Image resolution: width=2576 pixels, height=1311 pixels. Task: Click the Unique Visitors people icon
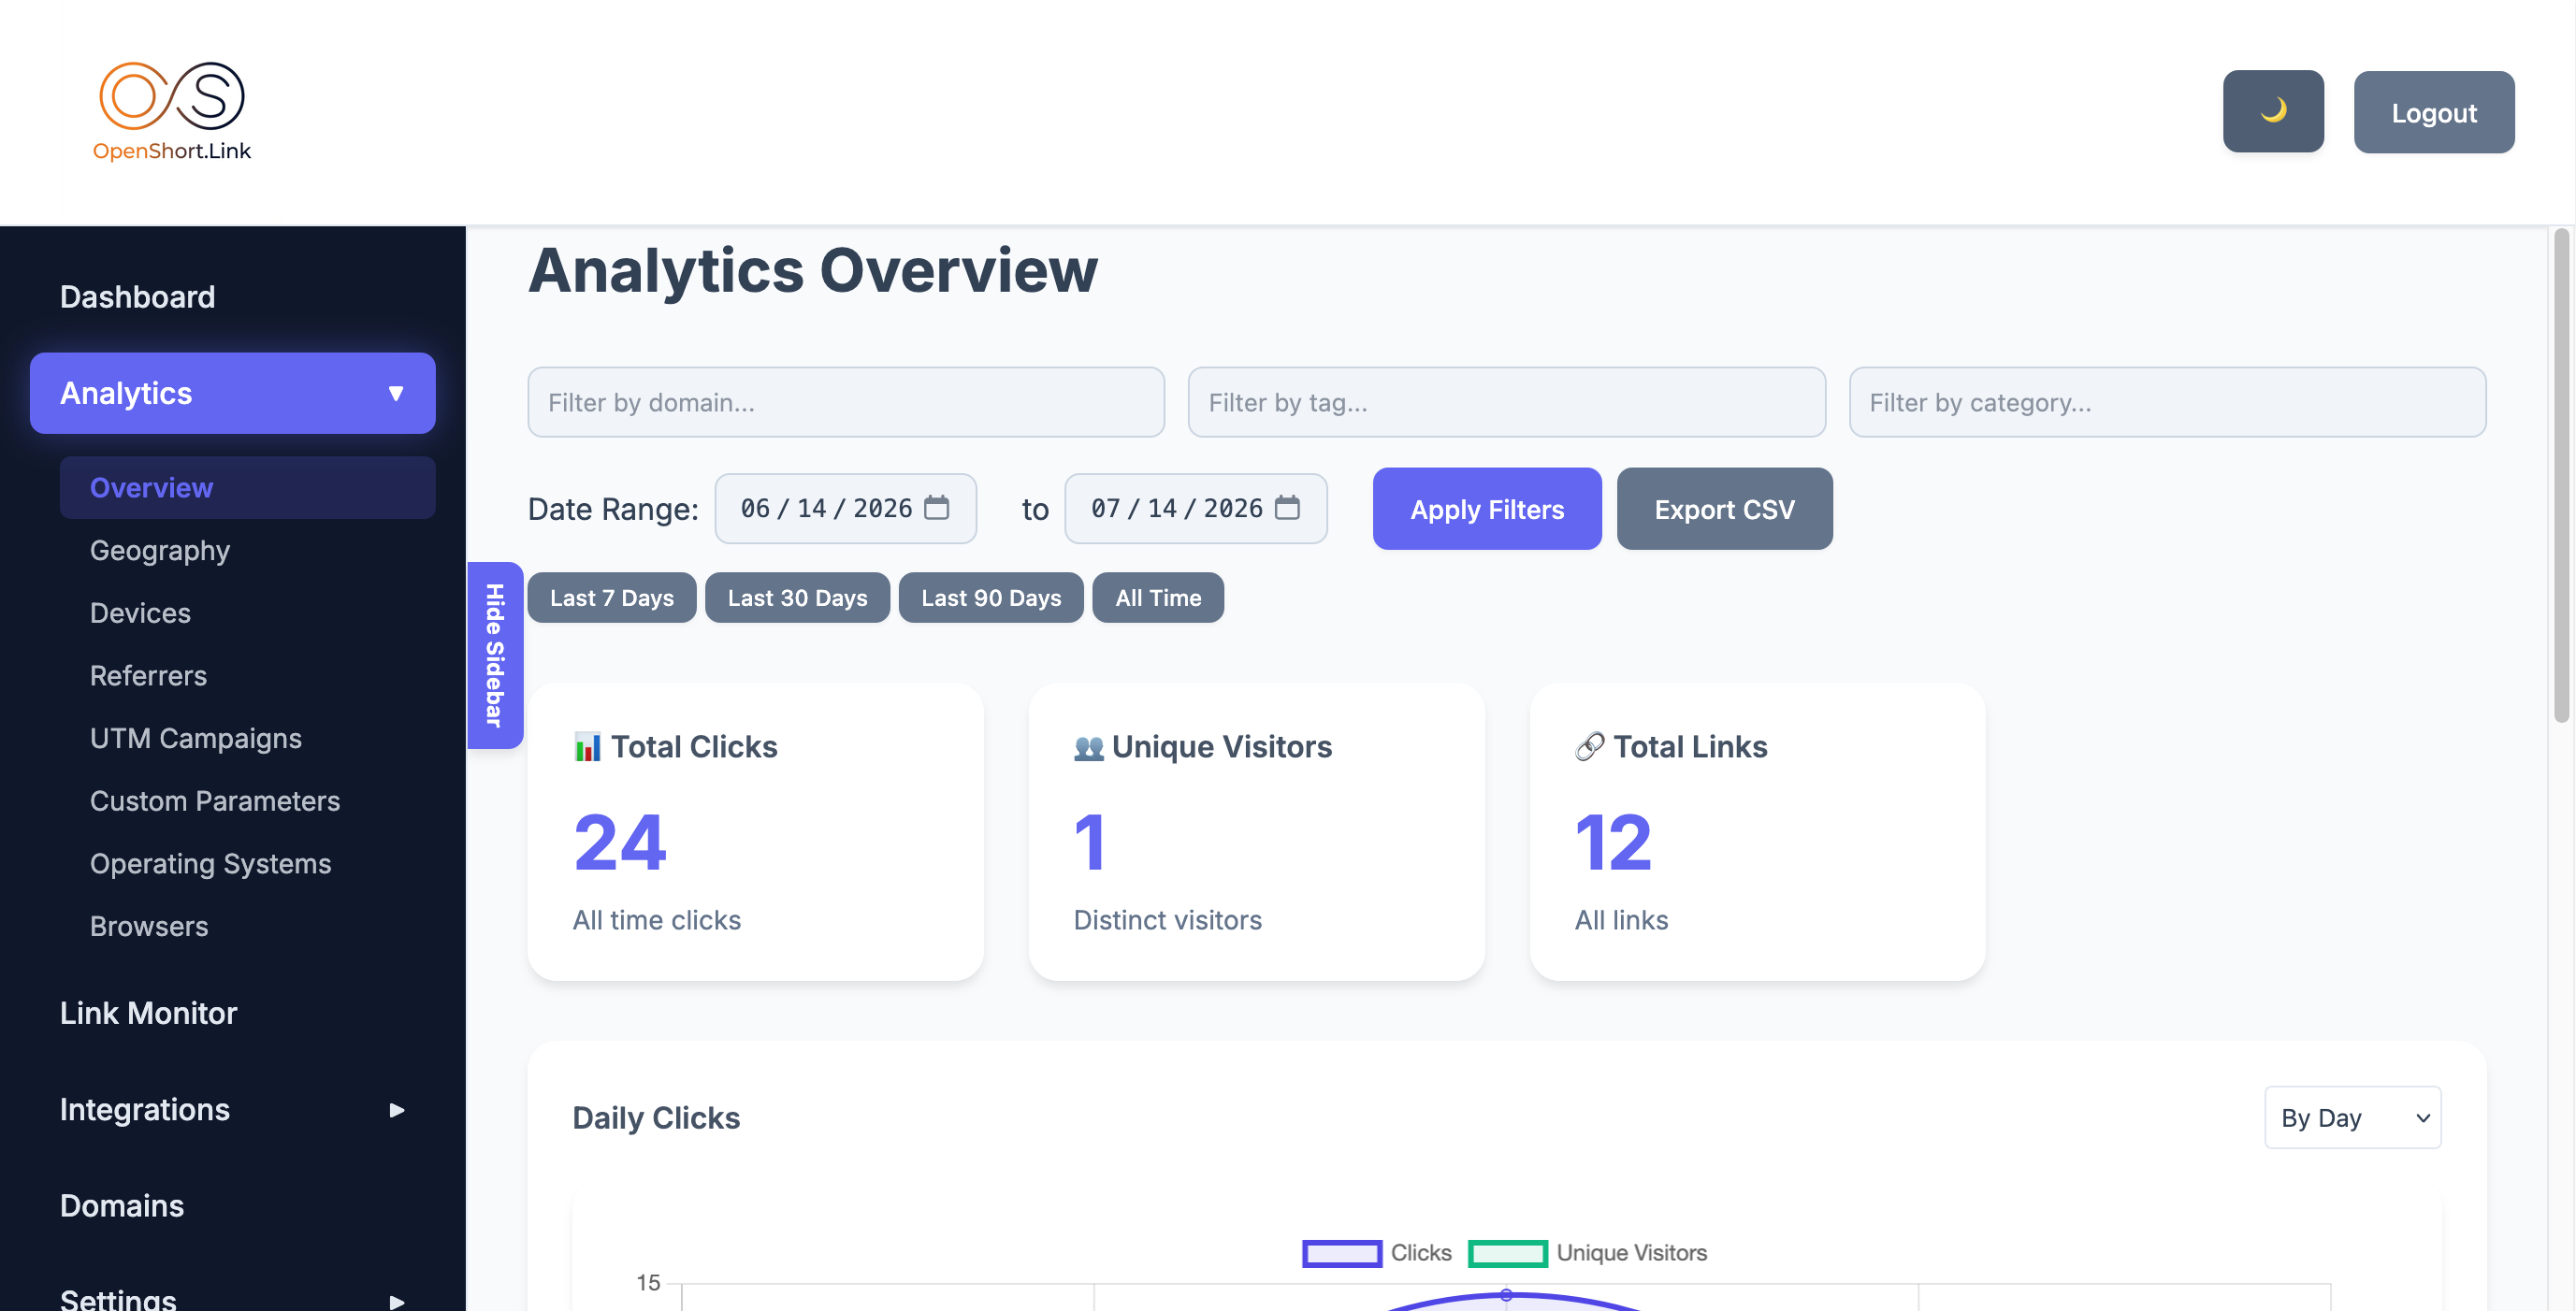[x=1088, y=747]
